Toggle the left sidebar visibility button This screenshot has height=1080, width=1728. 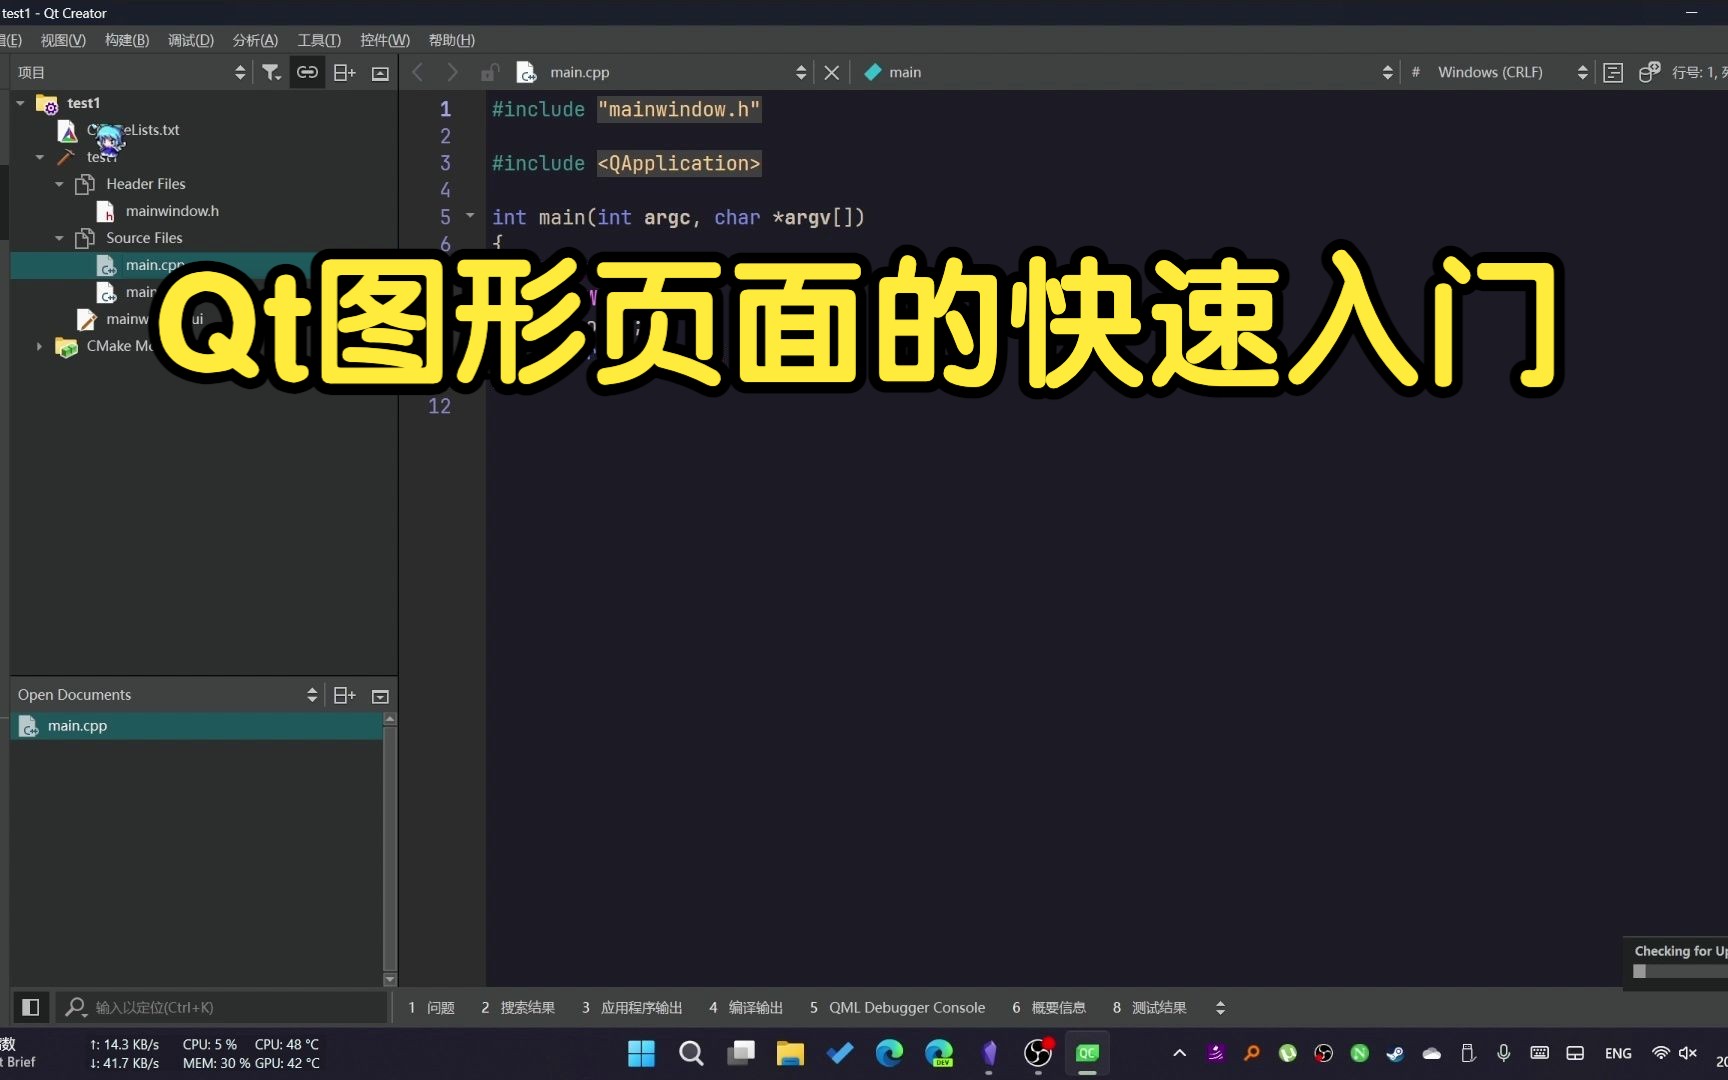tap(31, 1007)
